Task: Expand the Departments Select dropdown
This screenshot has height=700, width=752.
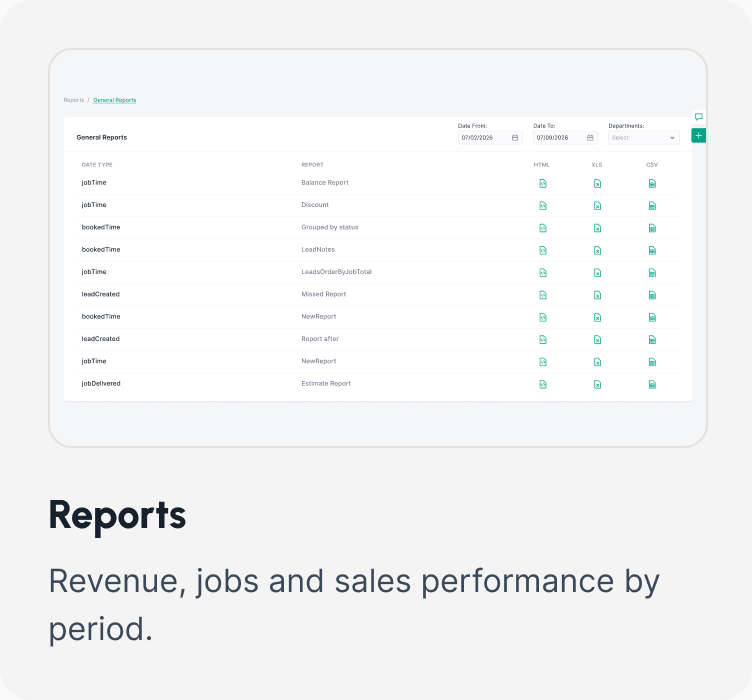Action: pyautogui.click(x=644, y=138)
